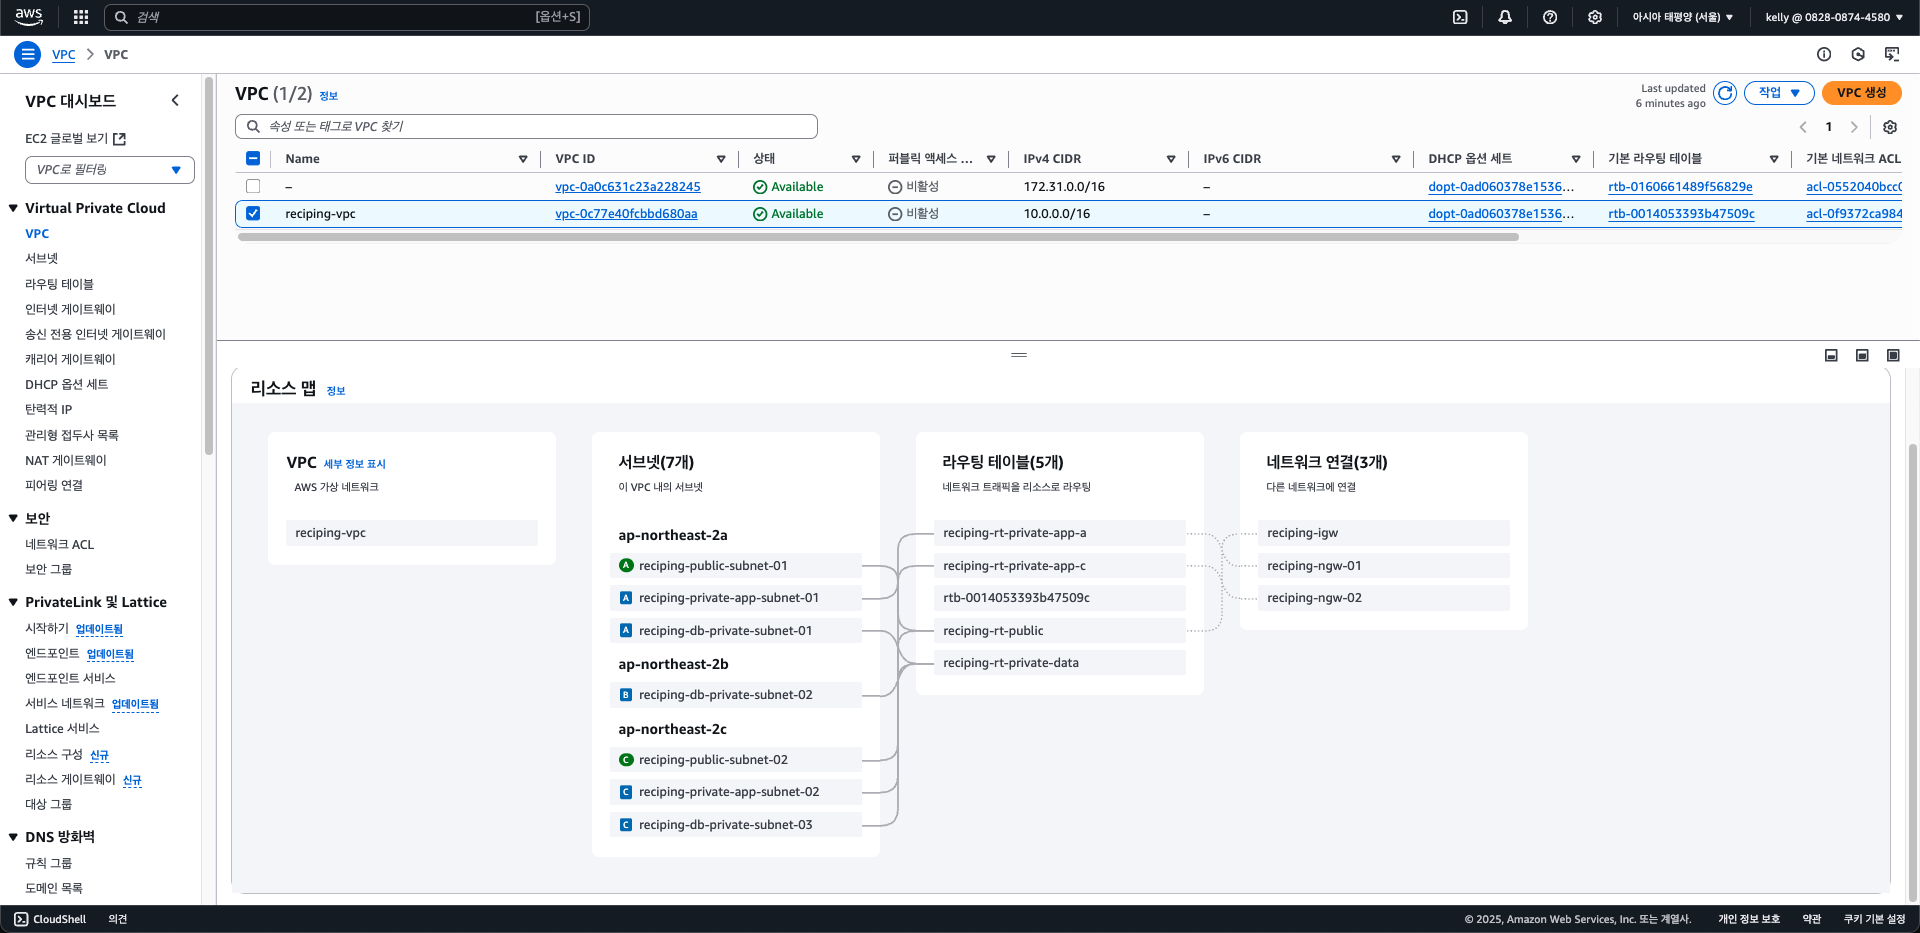Open the clock history icon near top right

point(1858,55)
